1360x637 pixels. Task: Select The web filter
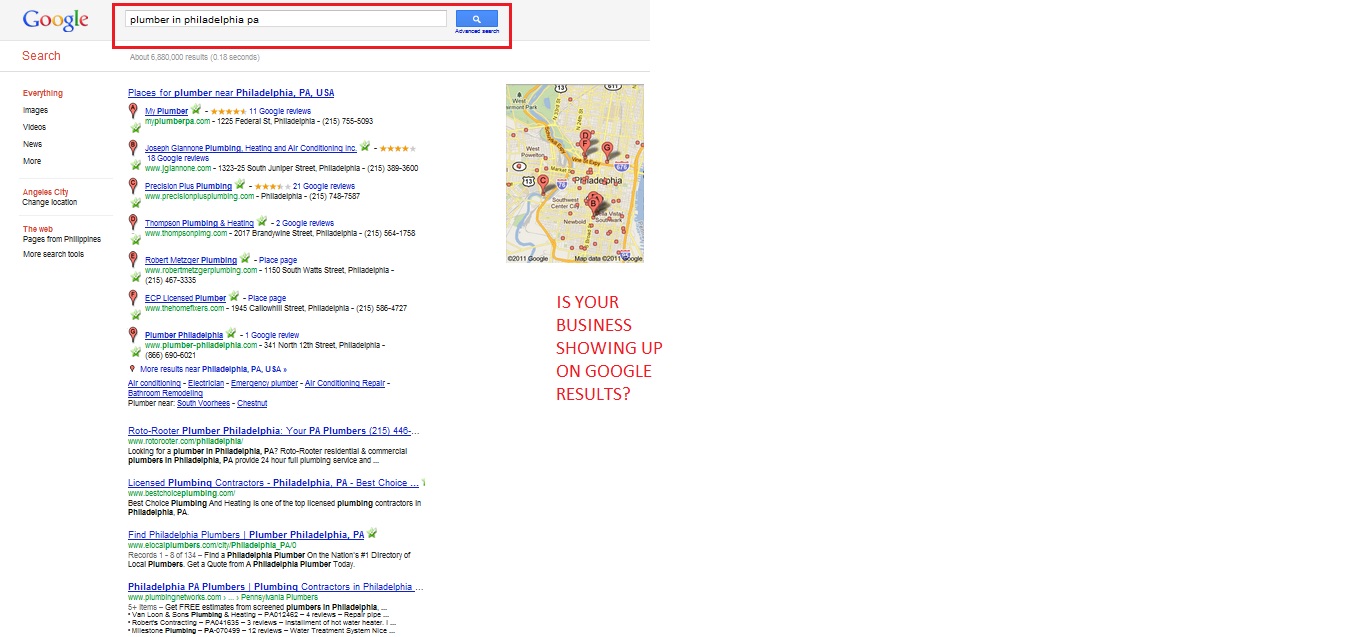click(38, 229)
